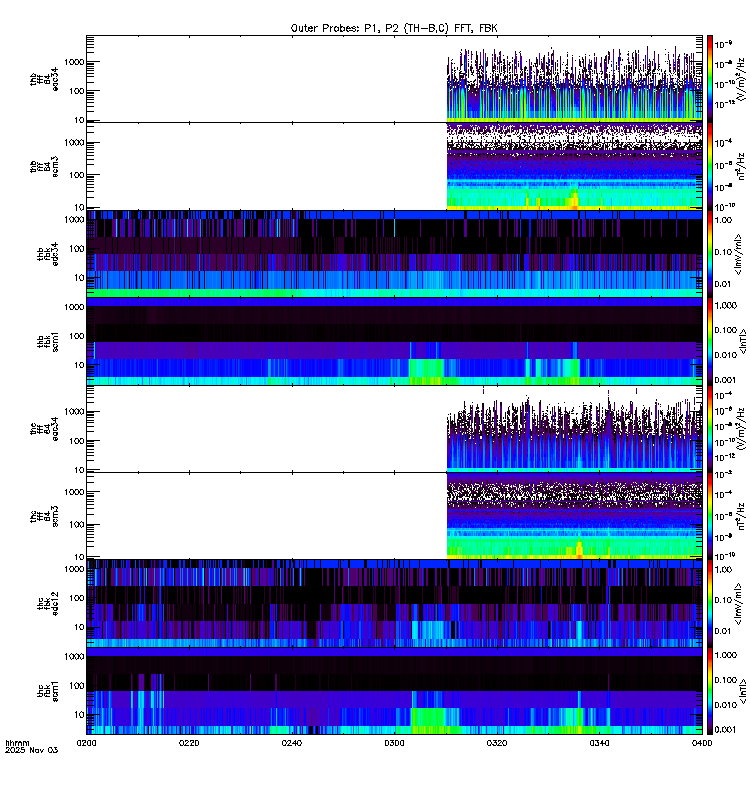Image resolution: width=750 pixels, height=800 pixels.
Task: Click the '<|nT|>' unit label of thc fbk scm1 color bar
Action: coord(742,691)
